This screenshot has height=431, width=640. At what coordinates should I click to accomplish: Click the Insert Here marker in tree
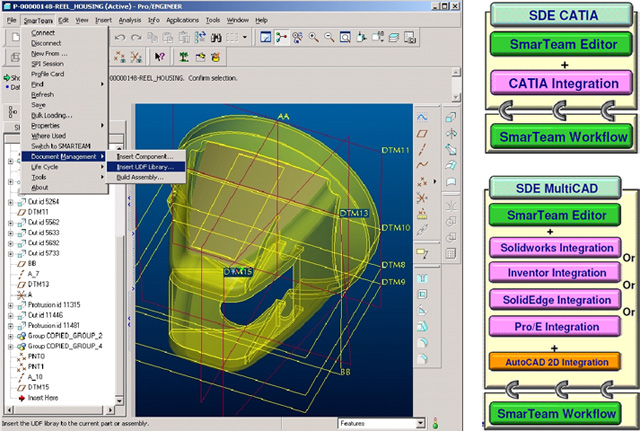(38, 398)
